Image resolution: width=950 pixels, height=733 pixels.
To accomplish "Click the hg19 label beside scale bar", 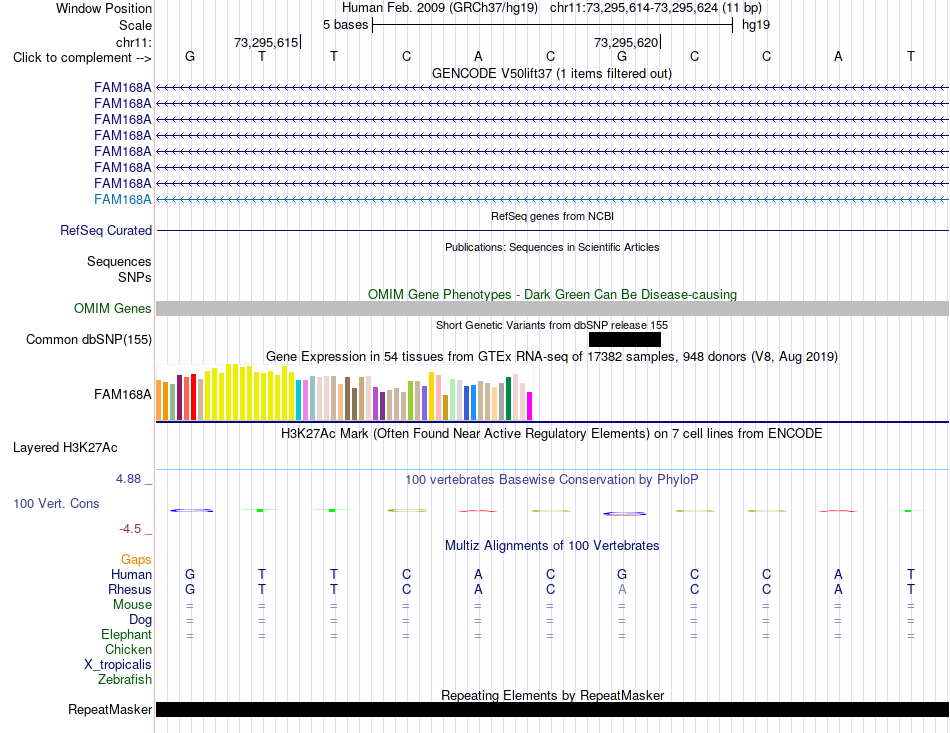I will click(756, 25).
